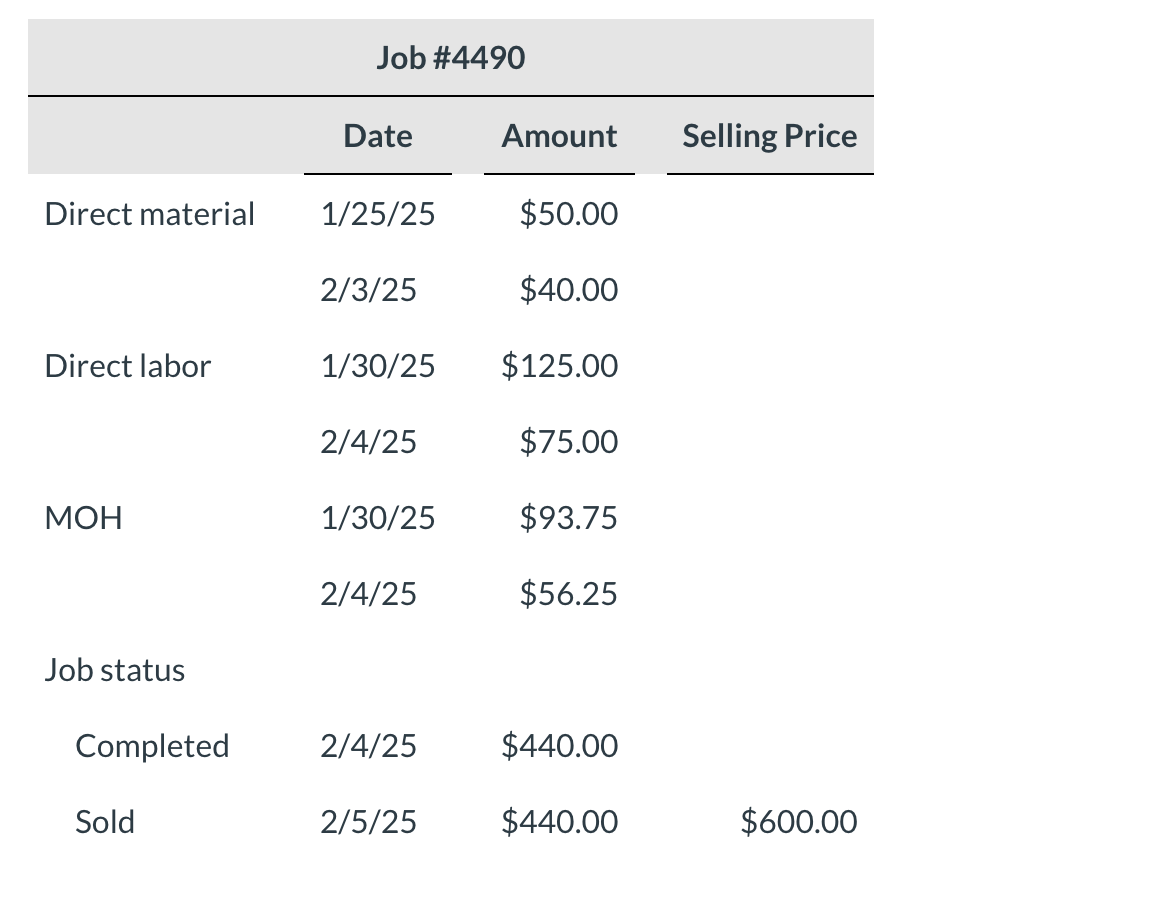
Task: Click the $600.00 selling price cell
Action: coord(799,822)
